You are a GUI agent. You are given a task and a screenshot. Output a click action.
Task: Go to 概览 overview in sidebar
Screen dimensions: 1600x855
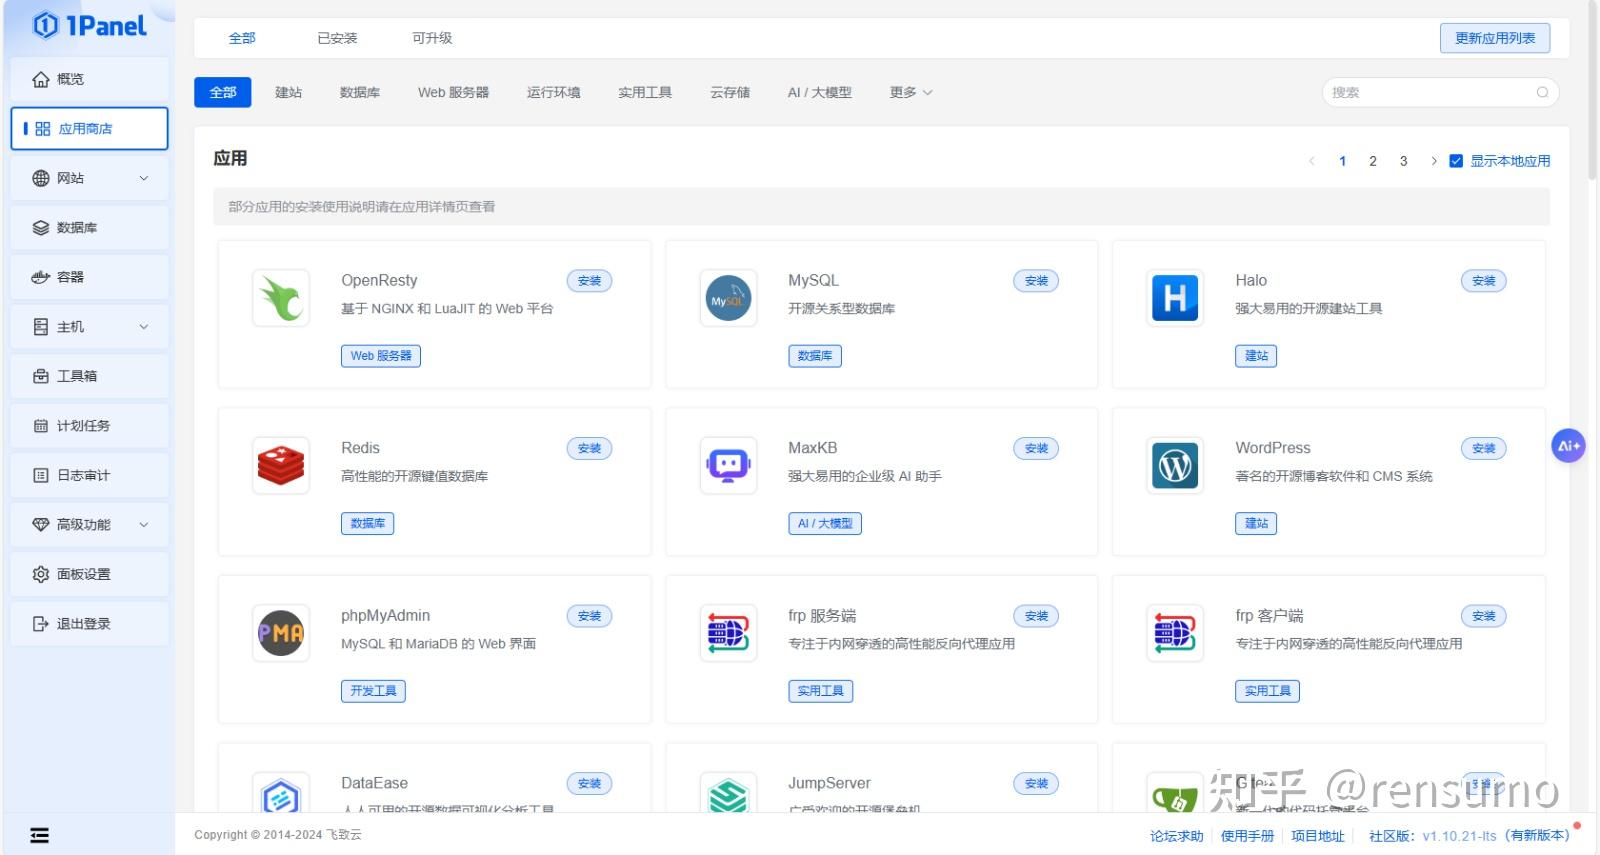tap(89, 79)
